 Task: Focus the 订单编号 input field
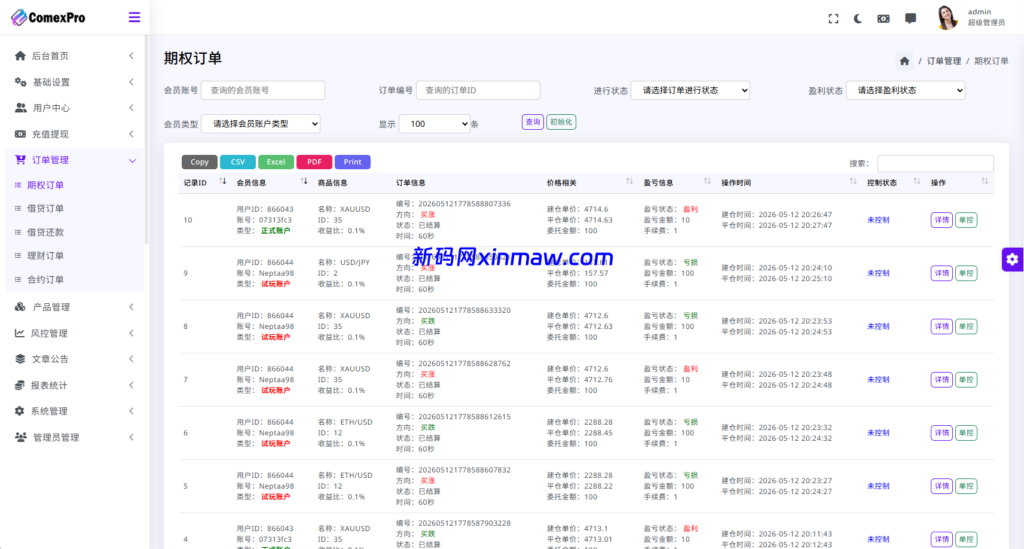coord(478,90)
